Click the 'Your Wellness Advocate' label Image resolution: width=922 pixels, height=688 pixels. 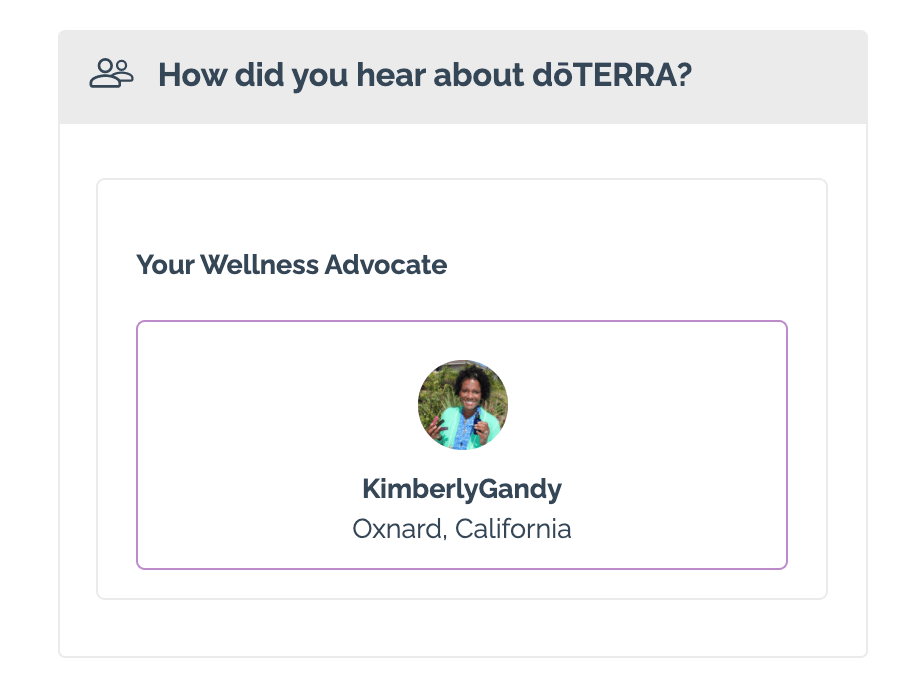pyautogui.click(x=292, y=265)
